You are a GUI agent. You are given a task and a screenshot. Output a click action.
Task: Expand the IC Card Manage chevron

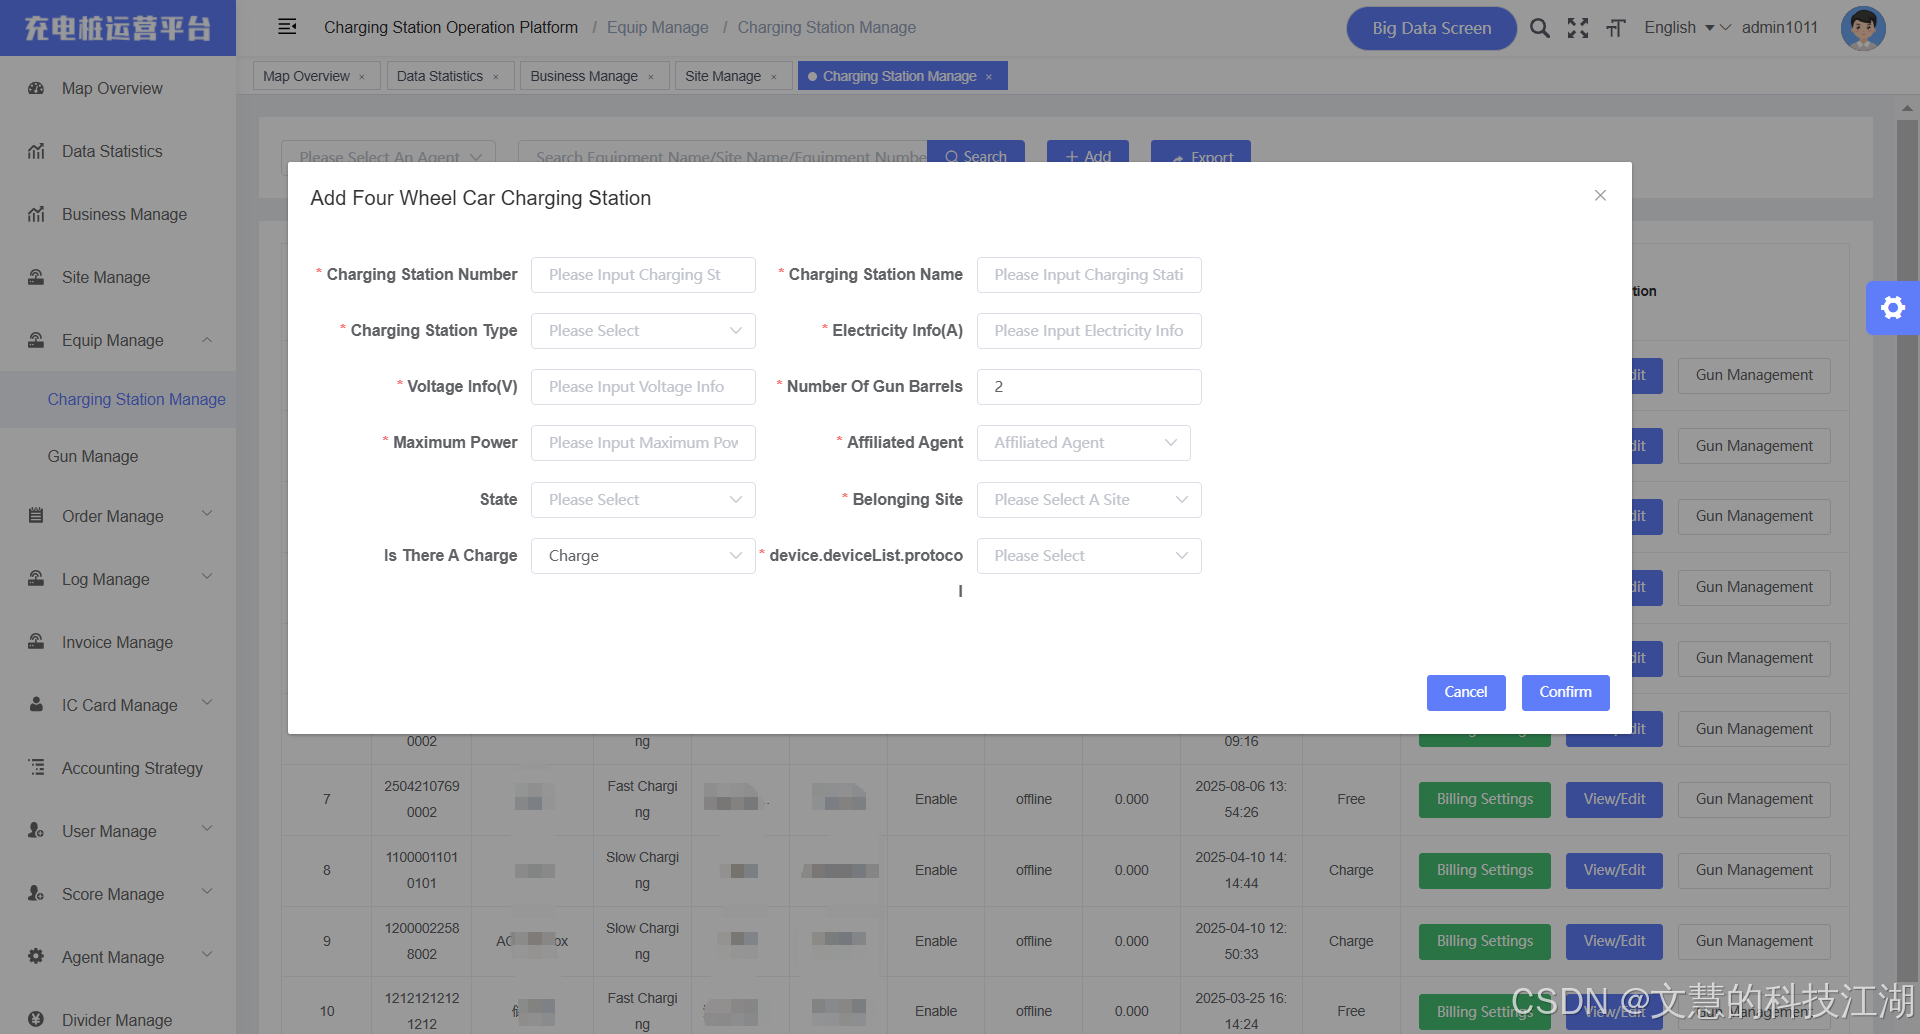pos(207,703)
